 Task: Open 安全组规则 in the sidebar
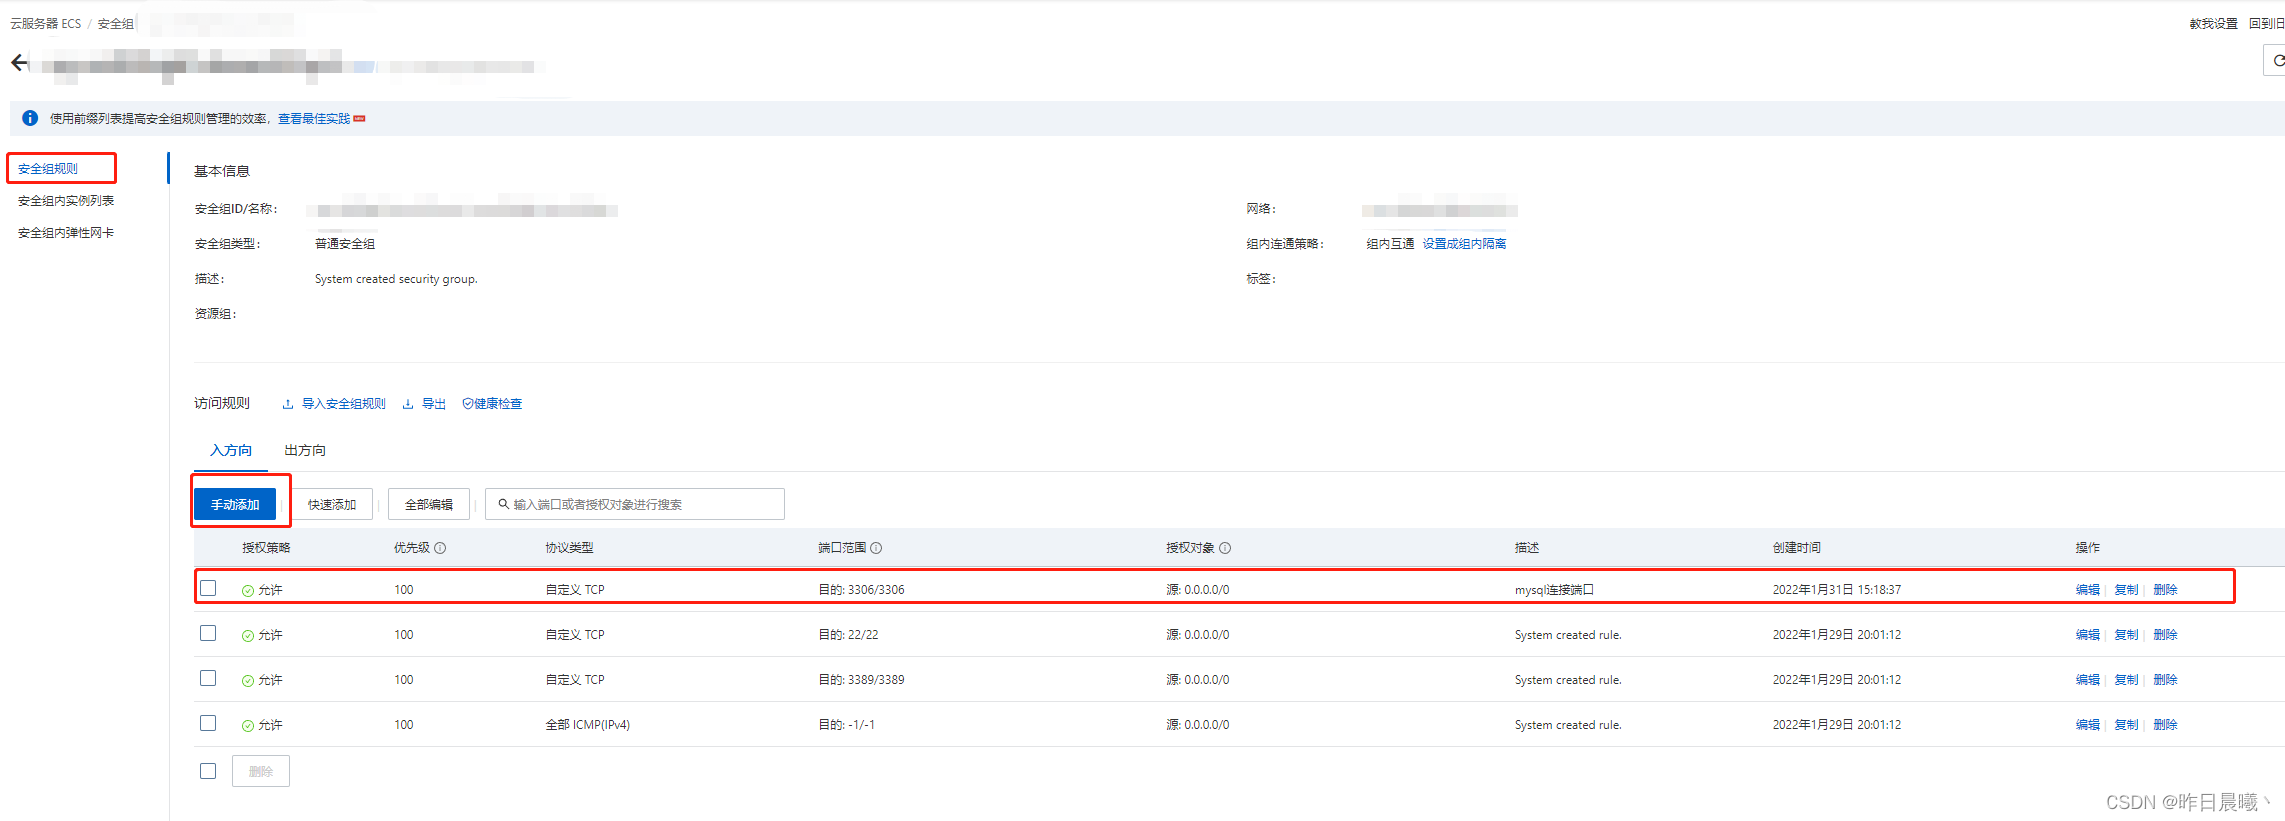48,169
